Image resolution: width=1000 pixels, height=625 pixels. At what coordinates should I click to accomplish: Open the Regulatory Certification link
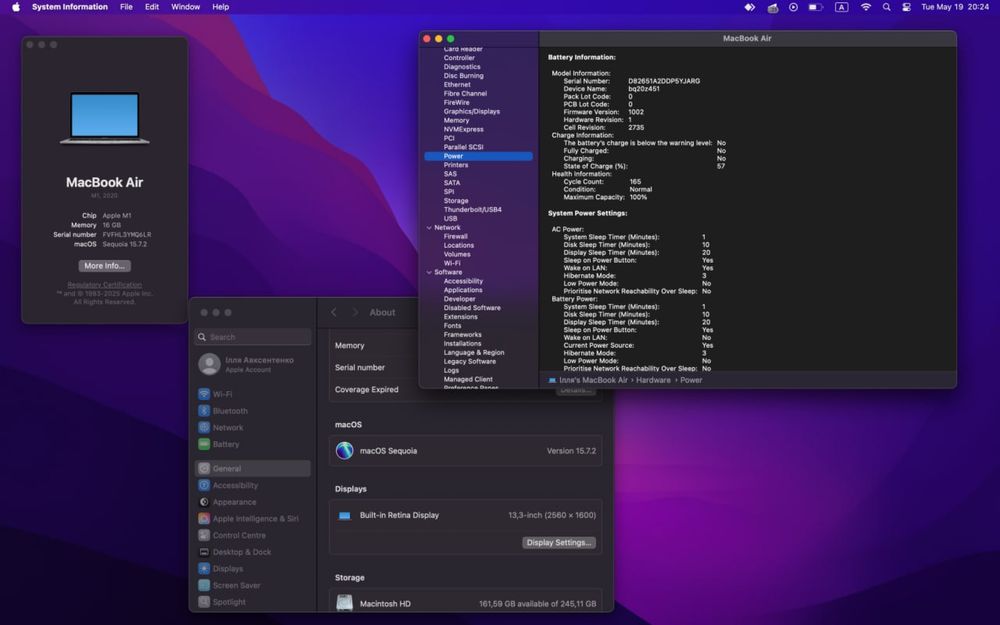point(105,285)
